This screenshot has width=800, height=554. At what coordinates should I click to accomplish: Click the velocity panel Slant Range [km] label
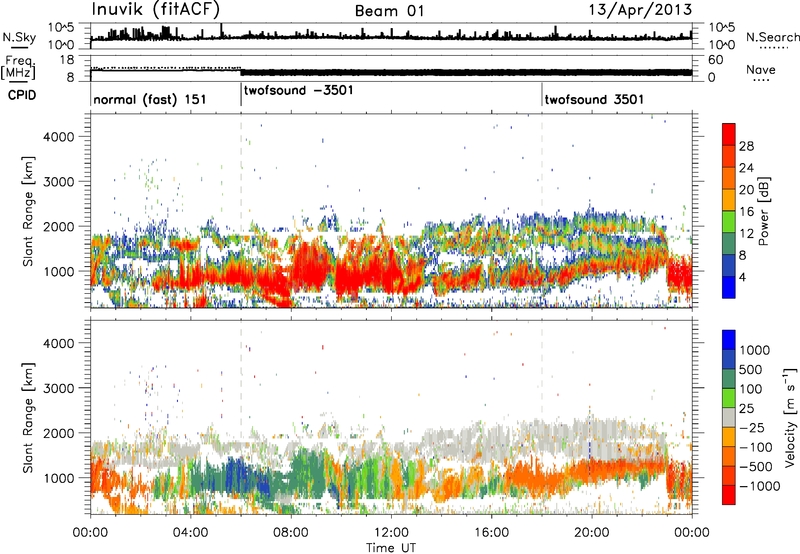point(28,418)
